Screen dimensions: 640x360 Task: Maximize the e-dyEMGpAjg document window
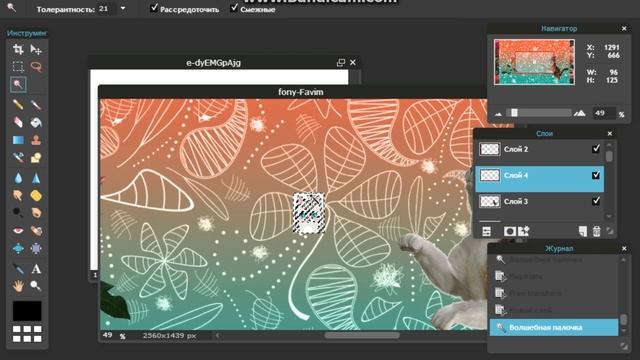tap(340, 62)
